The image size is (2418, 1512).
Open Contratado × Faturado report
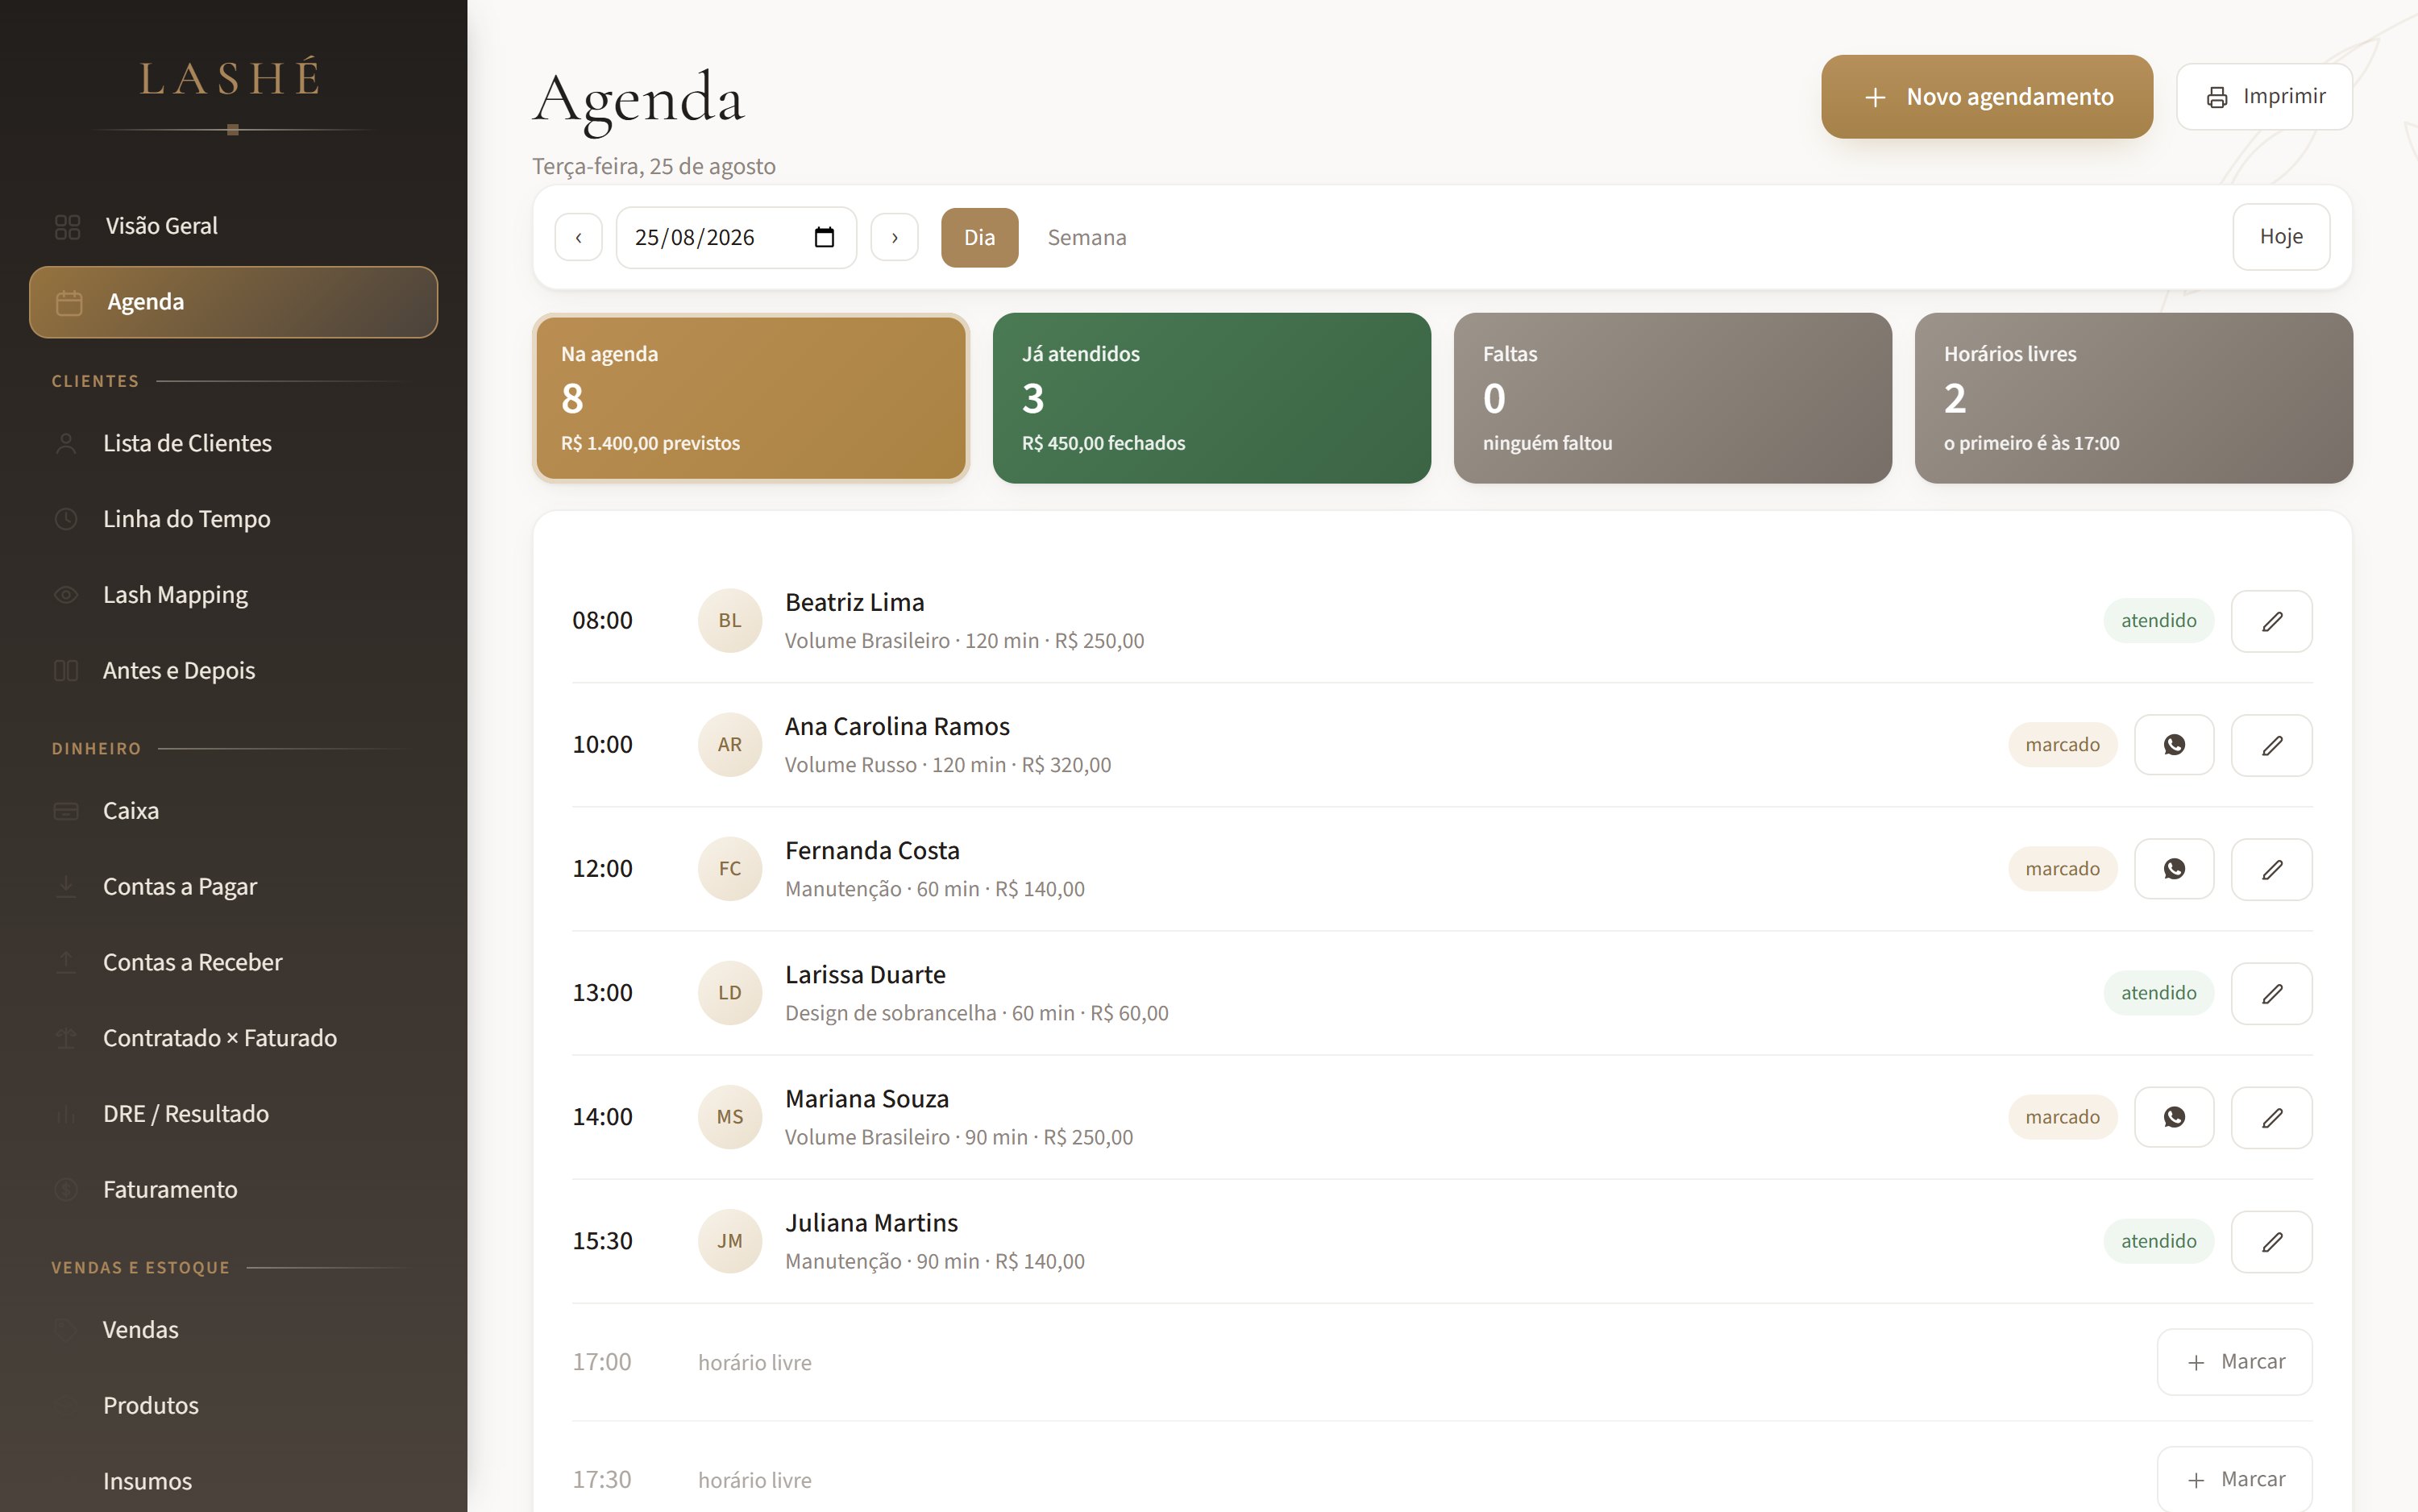233,1038
